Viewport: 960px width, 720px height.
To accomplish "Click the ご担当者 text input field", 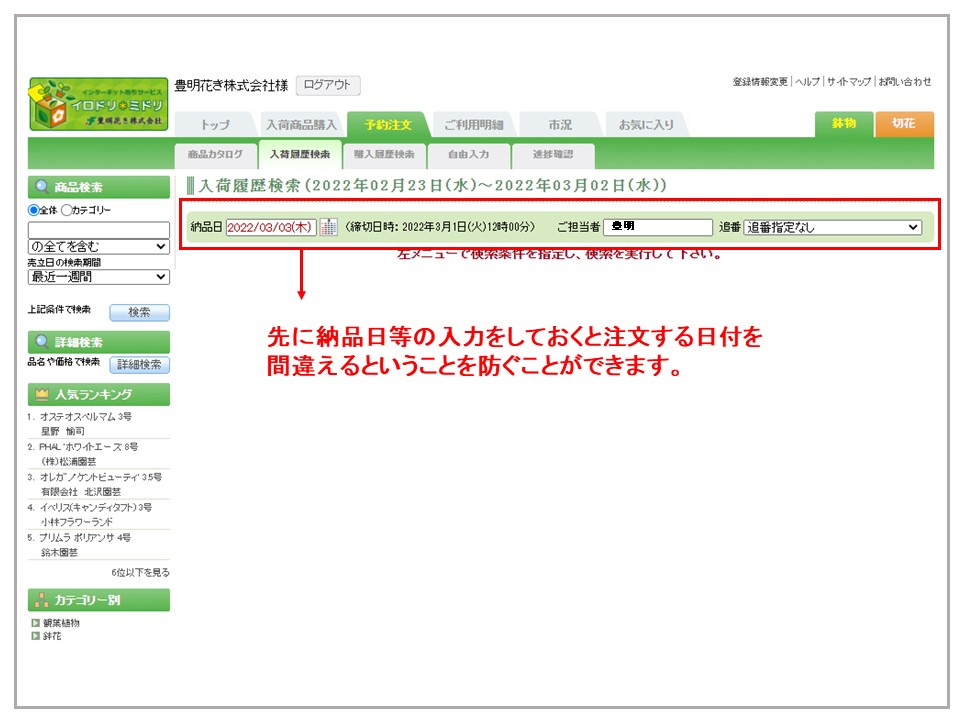I will (658, 227).
